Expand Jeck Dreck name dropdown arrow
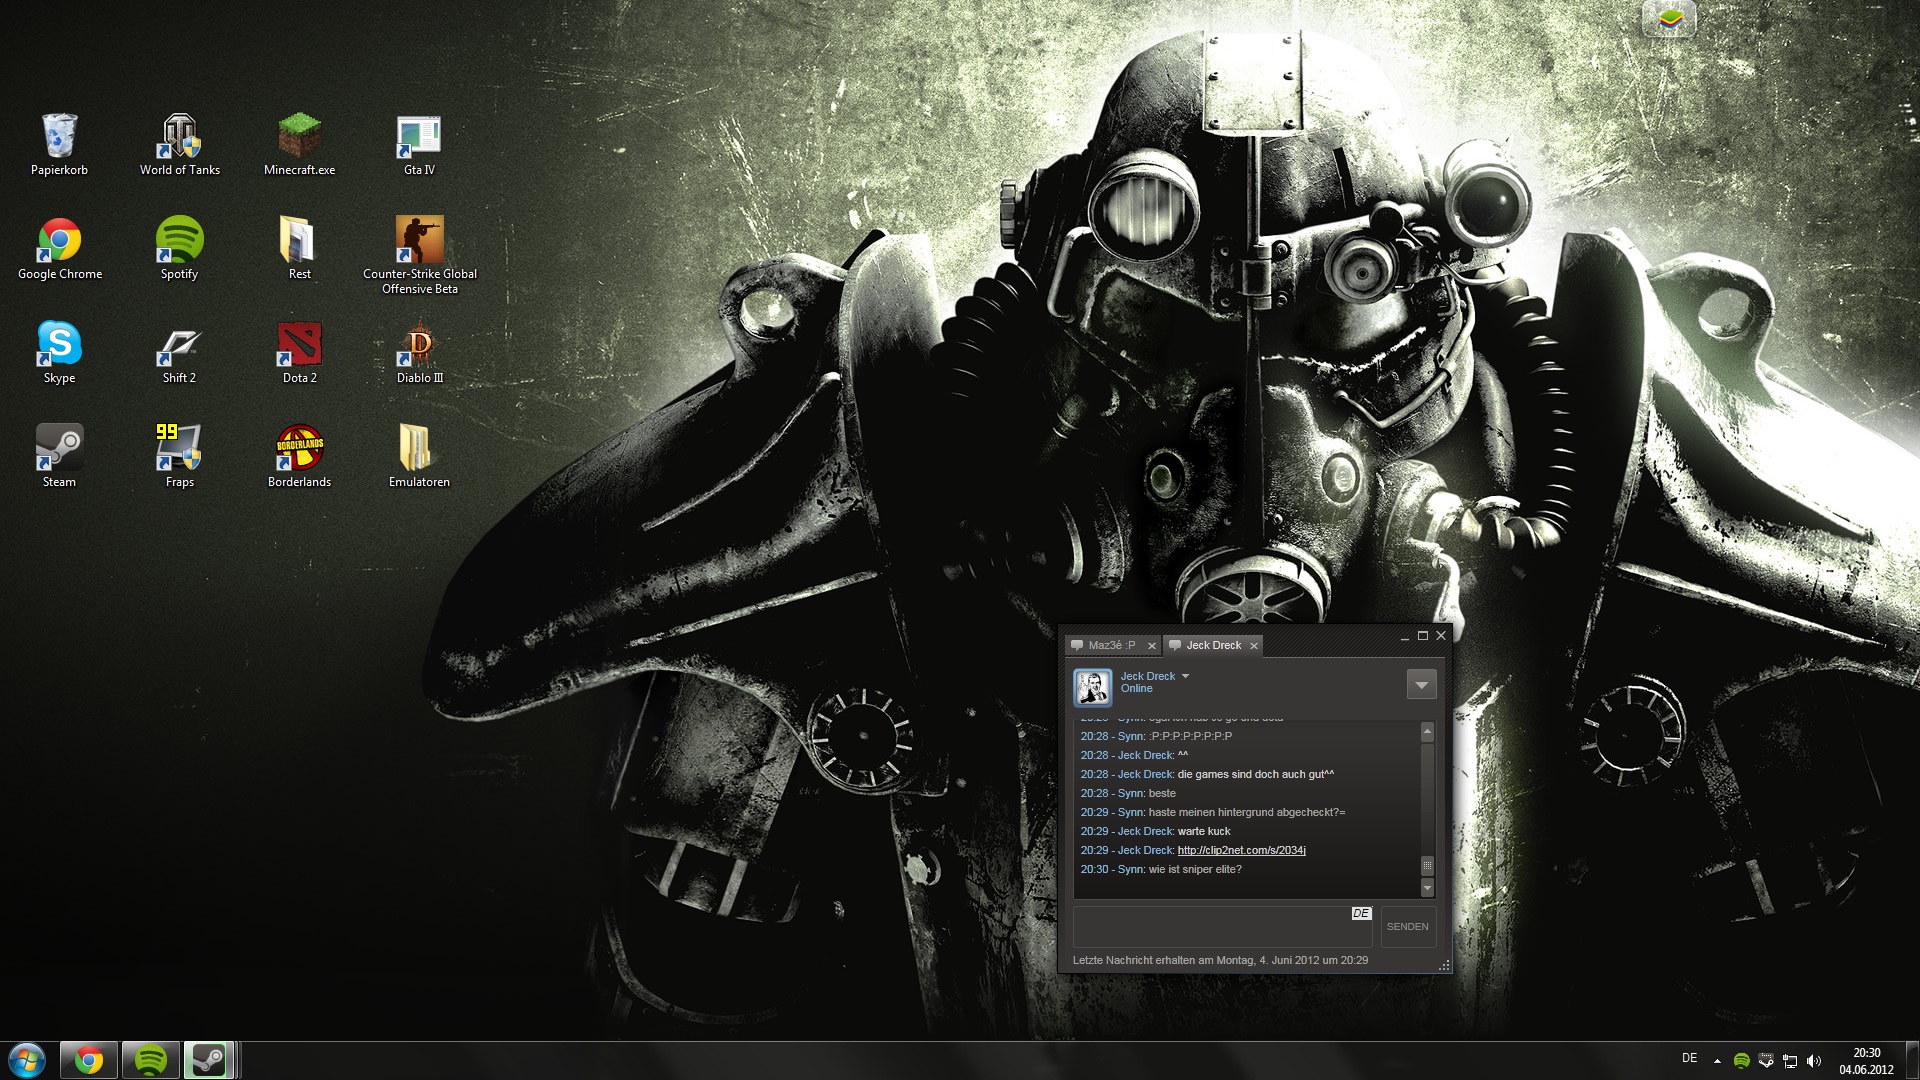1920x1080 pixels. [1186, 677]
